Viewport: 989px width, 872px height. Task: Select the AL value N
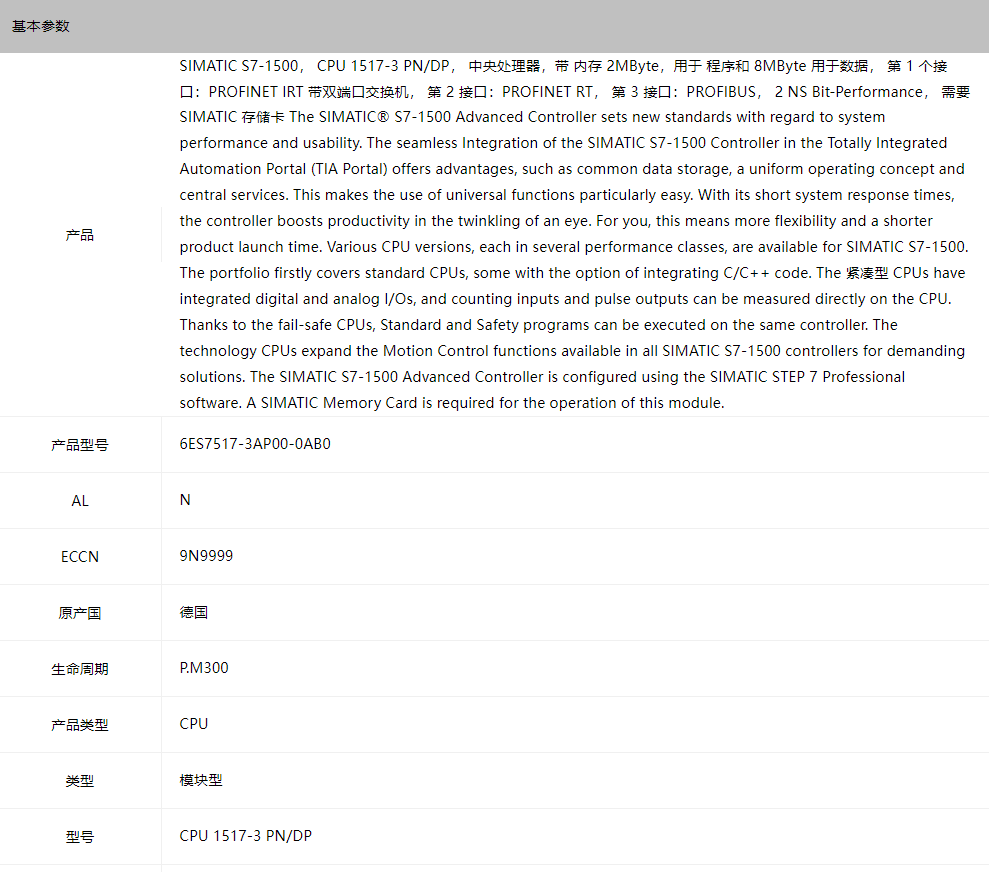click(x=185, y=500)
